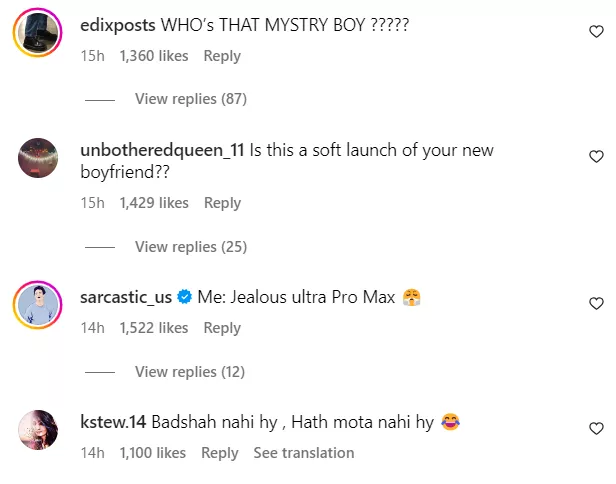Screen dimensions: 616x484
Task: Reply to the edixposts comment
Action: [222, 56]
